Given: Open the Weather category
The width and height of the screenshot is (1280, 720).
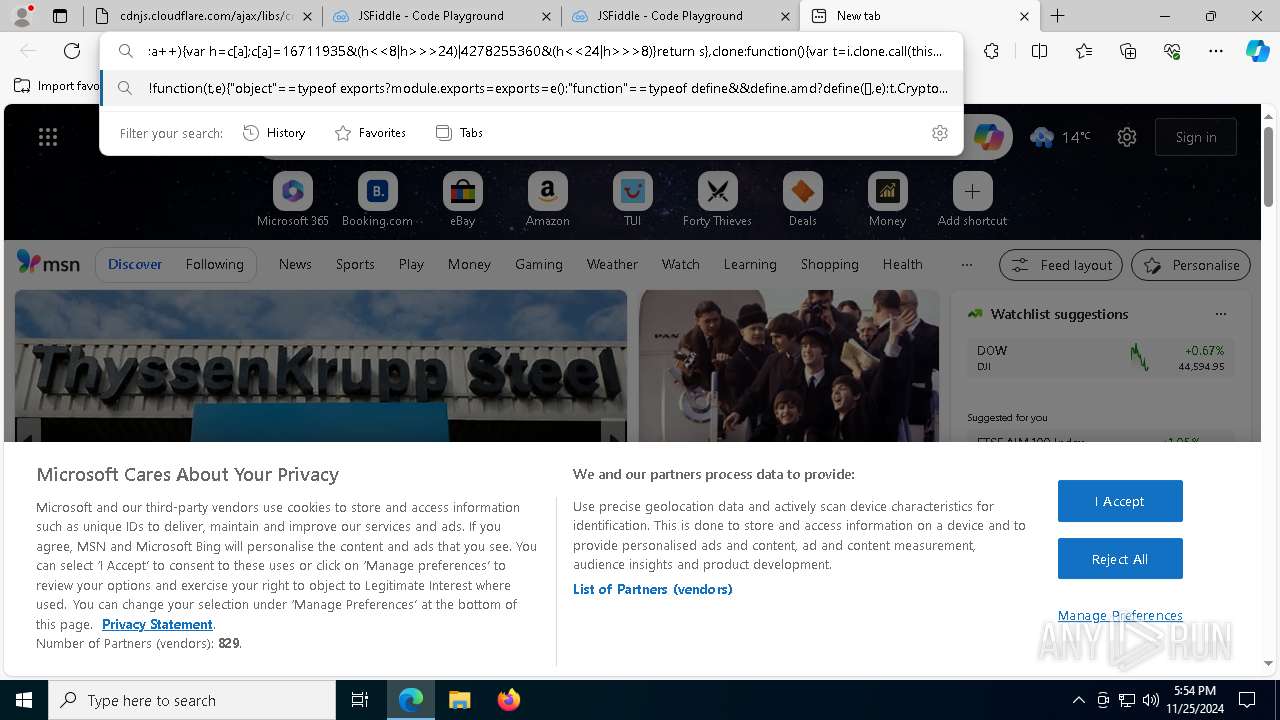Looking at the screenshot, I should point(612,264).
